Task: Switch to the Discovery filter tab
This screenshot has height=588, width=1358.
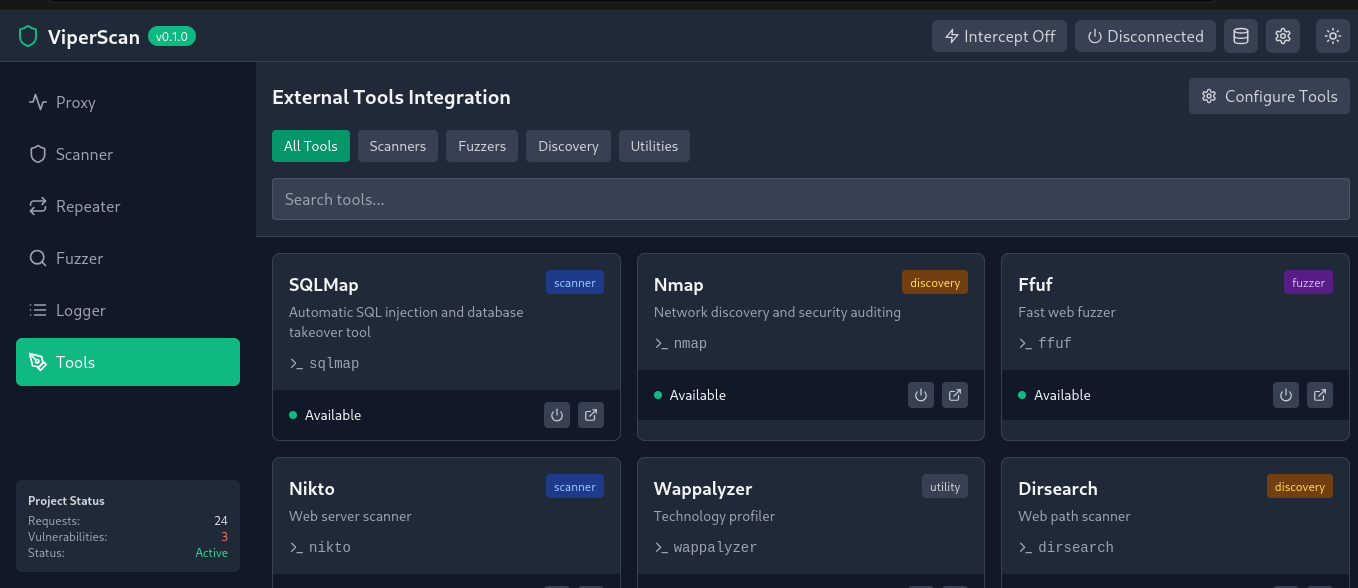Action: (x=568, y=146)
